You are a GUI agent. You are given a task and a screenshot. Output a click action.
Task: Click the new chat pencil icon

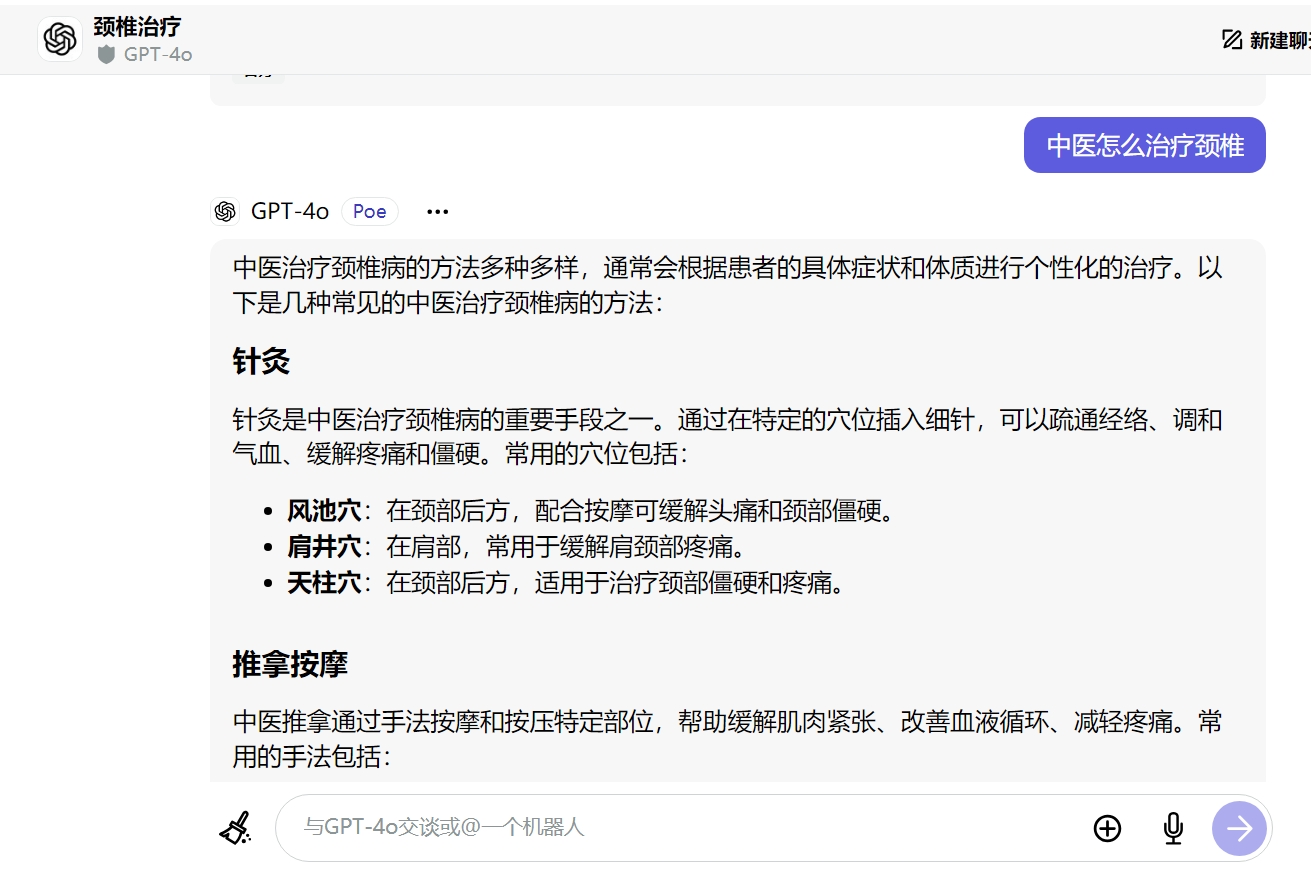coord(1232,40)
